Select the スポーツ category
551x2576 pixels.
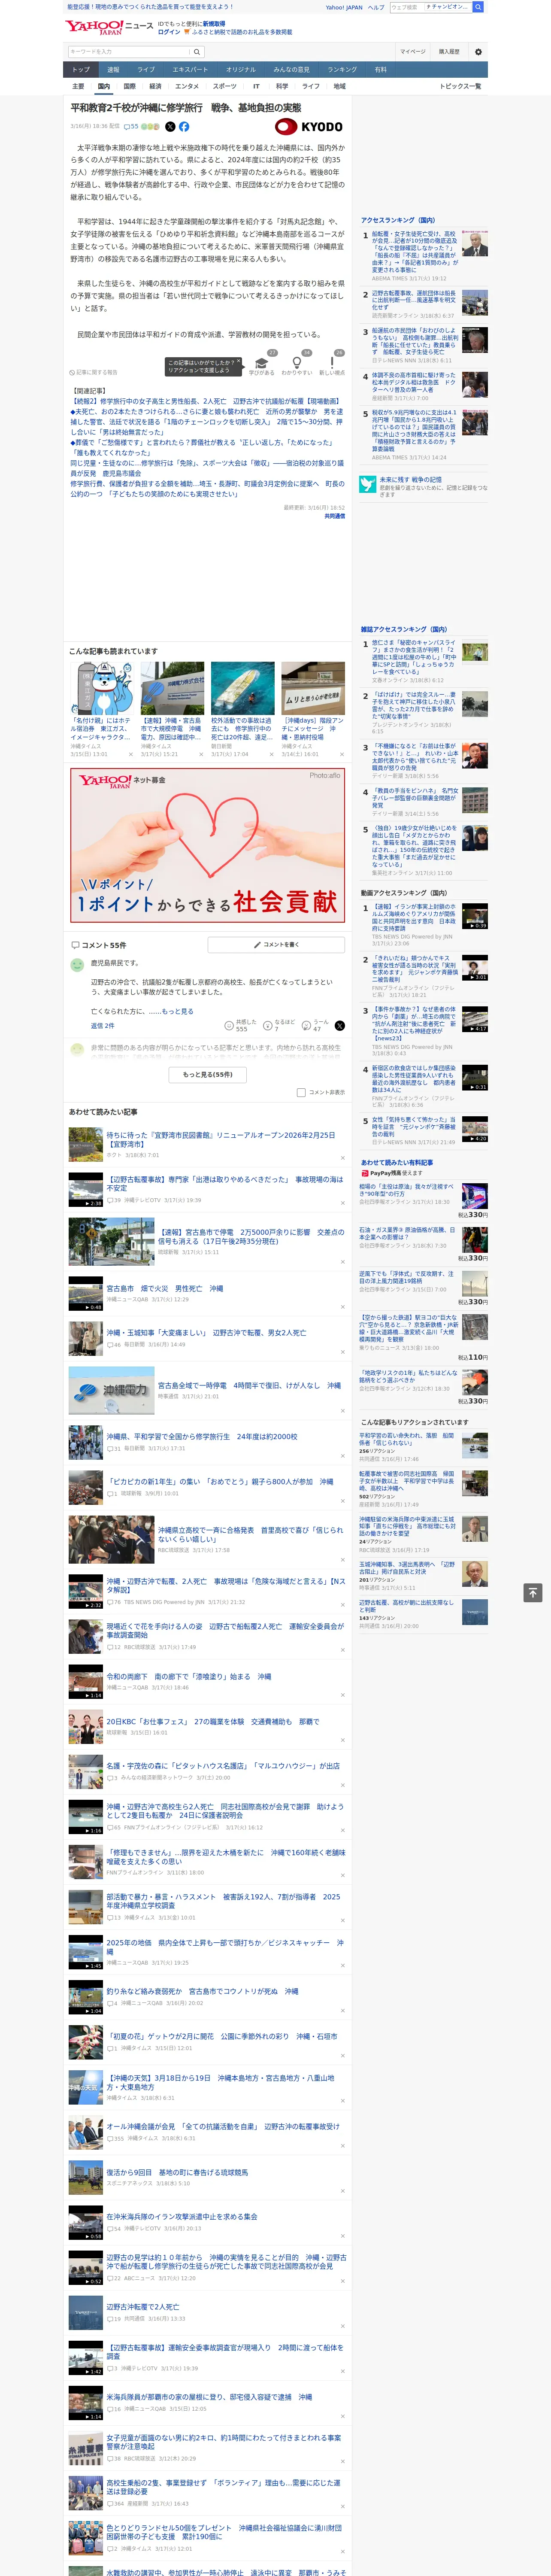225,86
